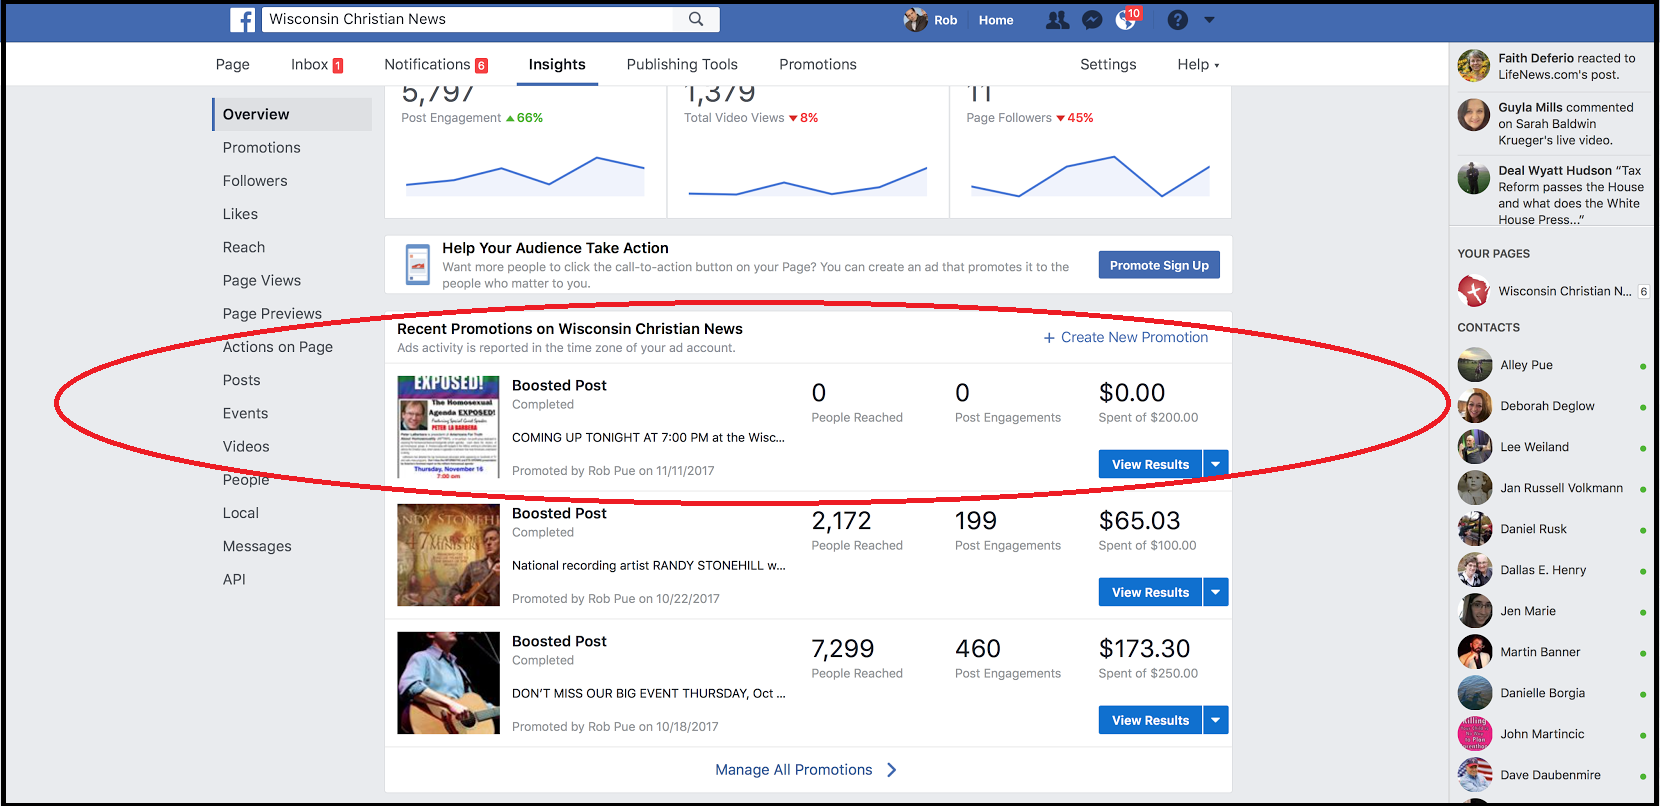This screenshot has height=806, width=1660.
Task: Select the Insights tab
Action: pyautogui.click(x=557, y=64)
